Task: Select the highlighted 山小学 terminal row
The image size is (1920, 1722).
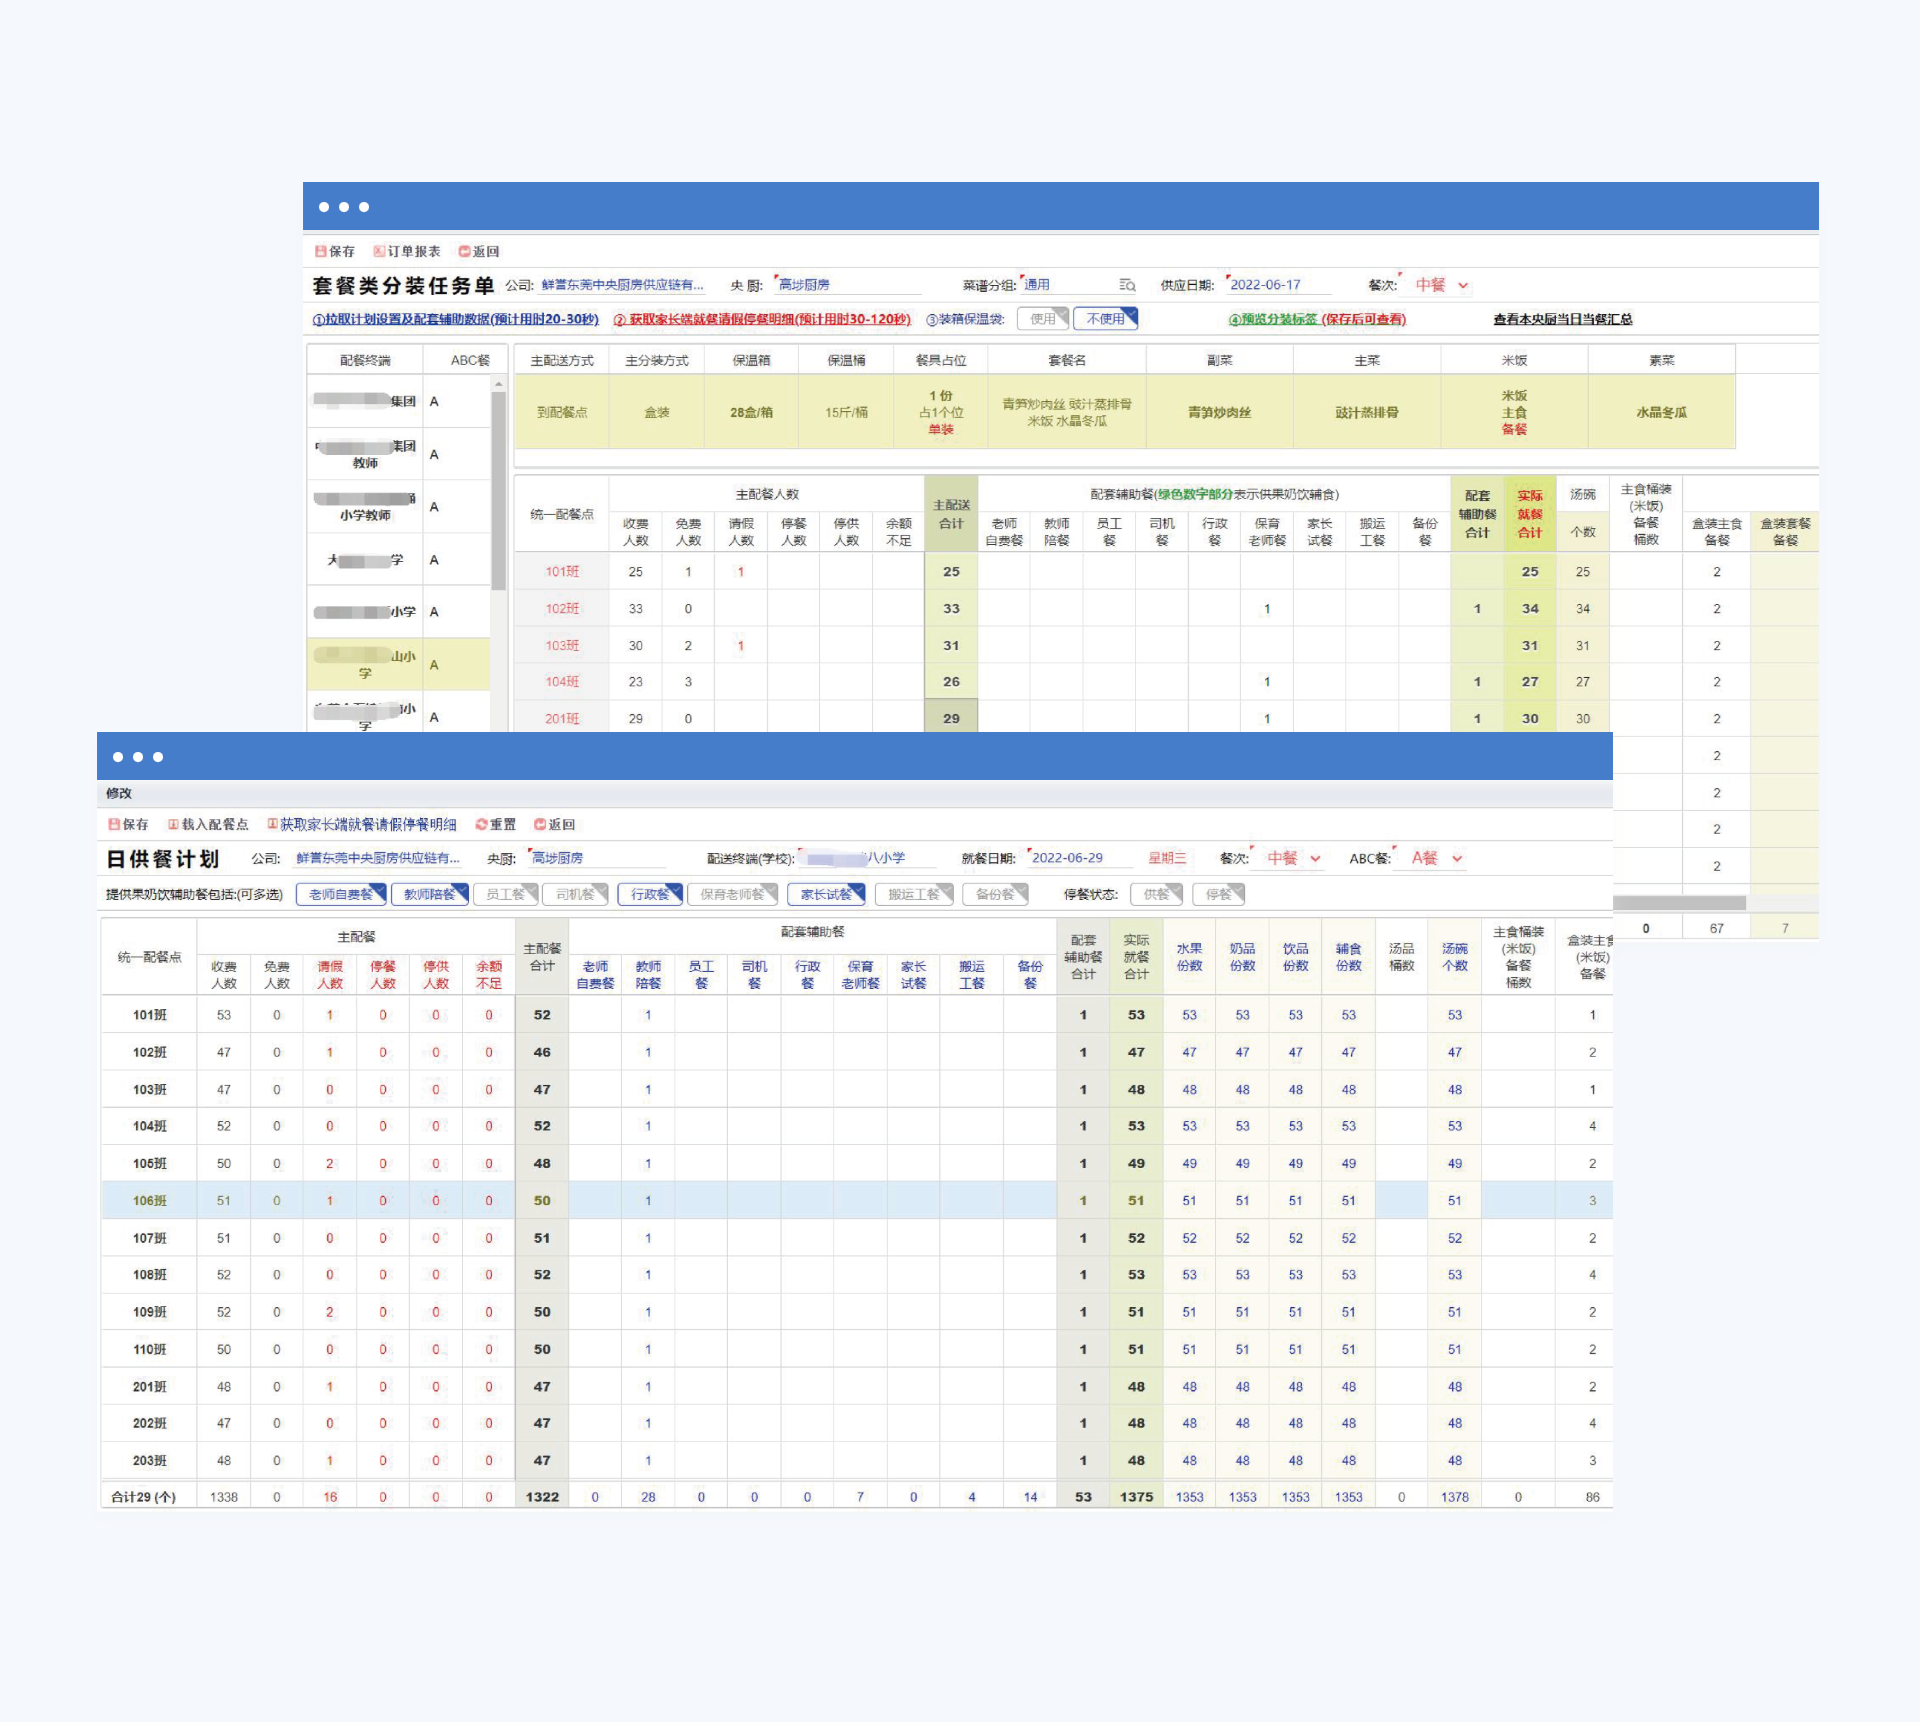Action: 398,665
